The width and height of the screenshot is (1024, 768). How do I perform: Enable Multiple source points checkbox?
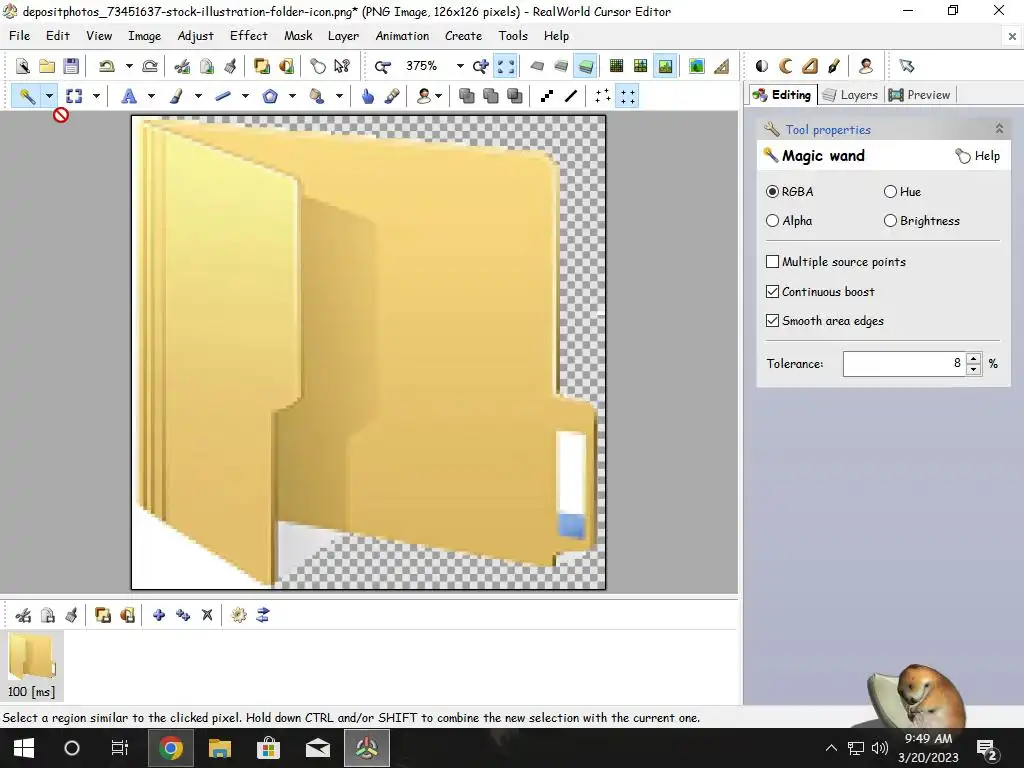click(773, 262)
